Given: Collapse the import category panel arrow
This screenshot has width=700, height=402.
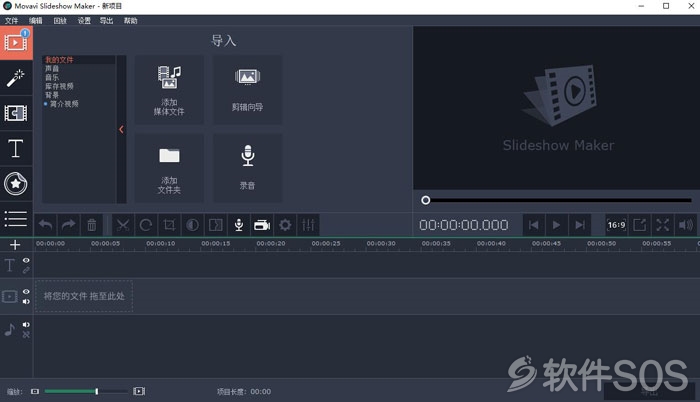Looking at the screenshot, I should 121,130.
